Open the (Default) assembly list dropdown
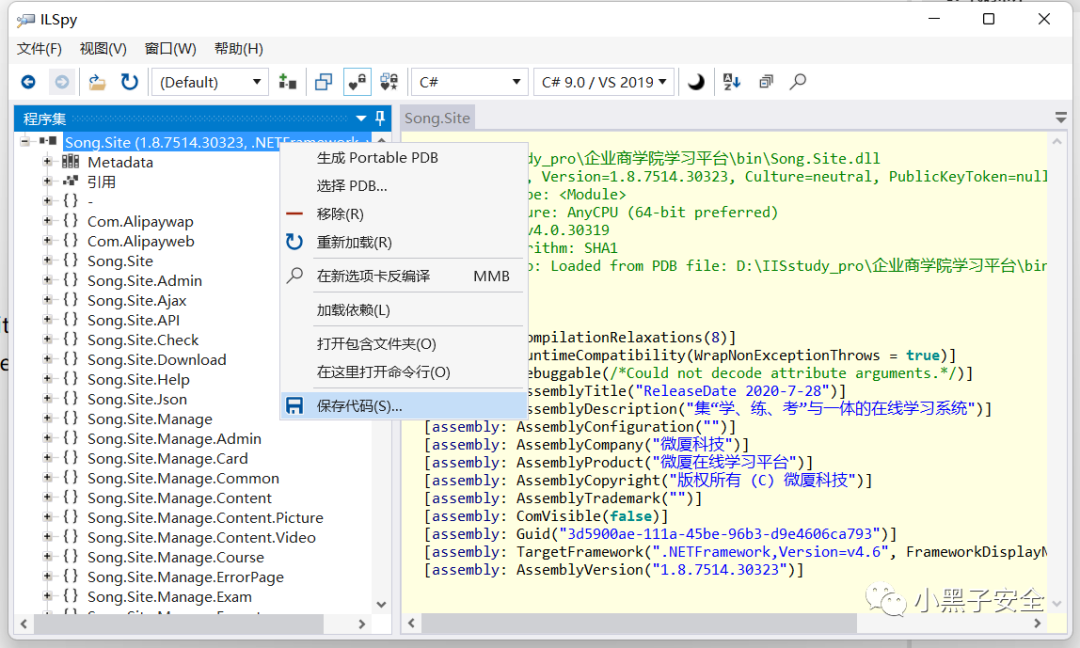The height and width of the screenshot is (648, 1080). click(209, 82)
